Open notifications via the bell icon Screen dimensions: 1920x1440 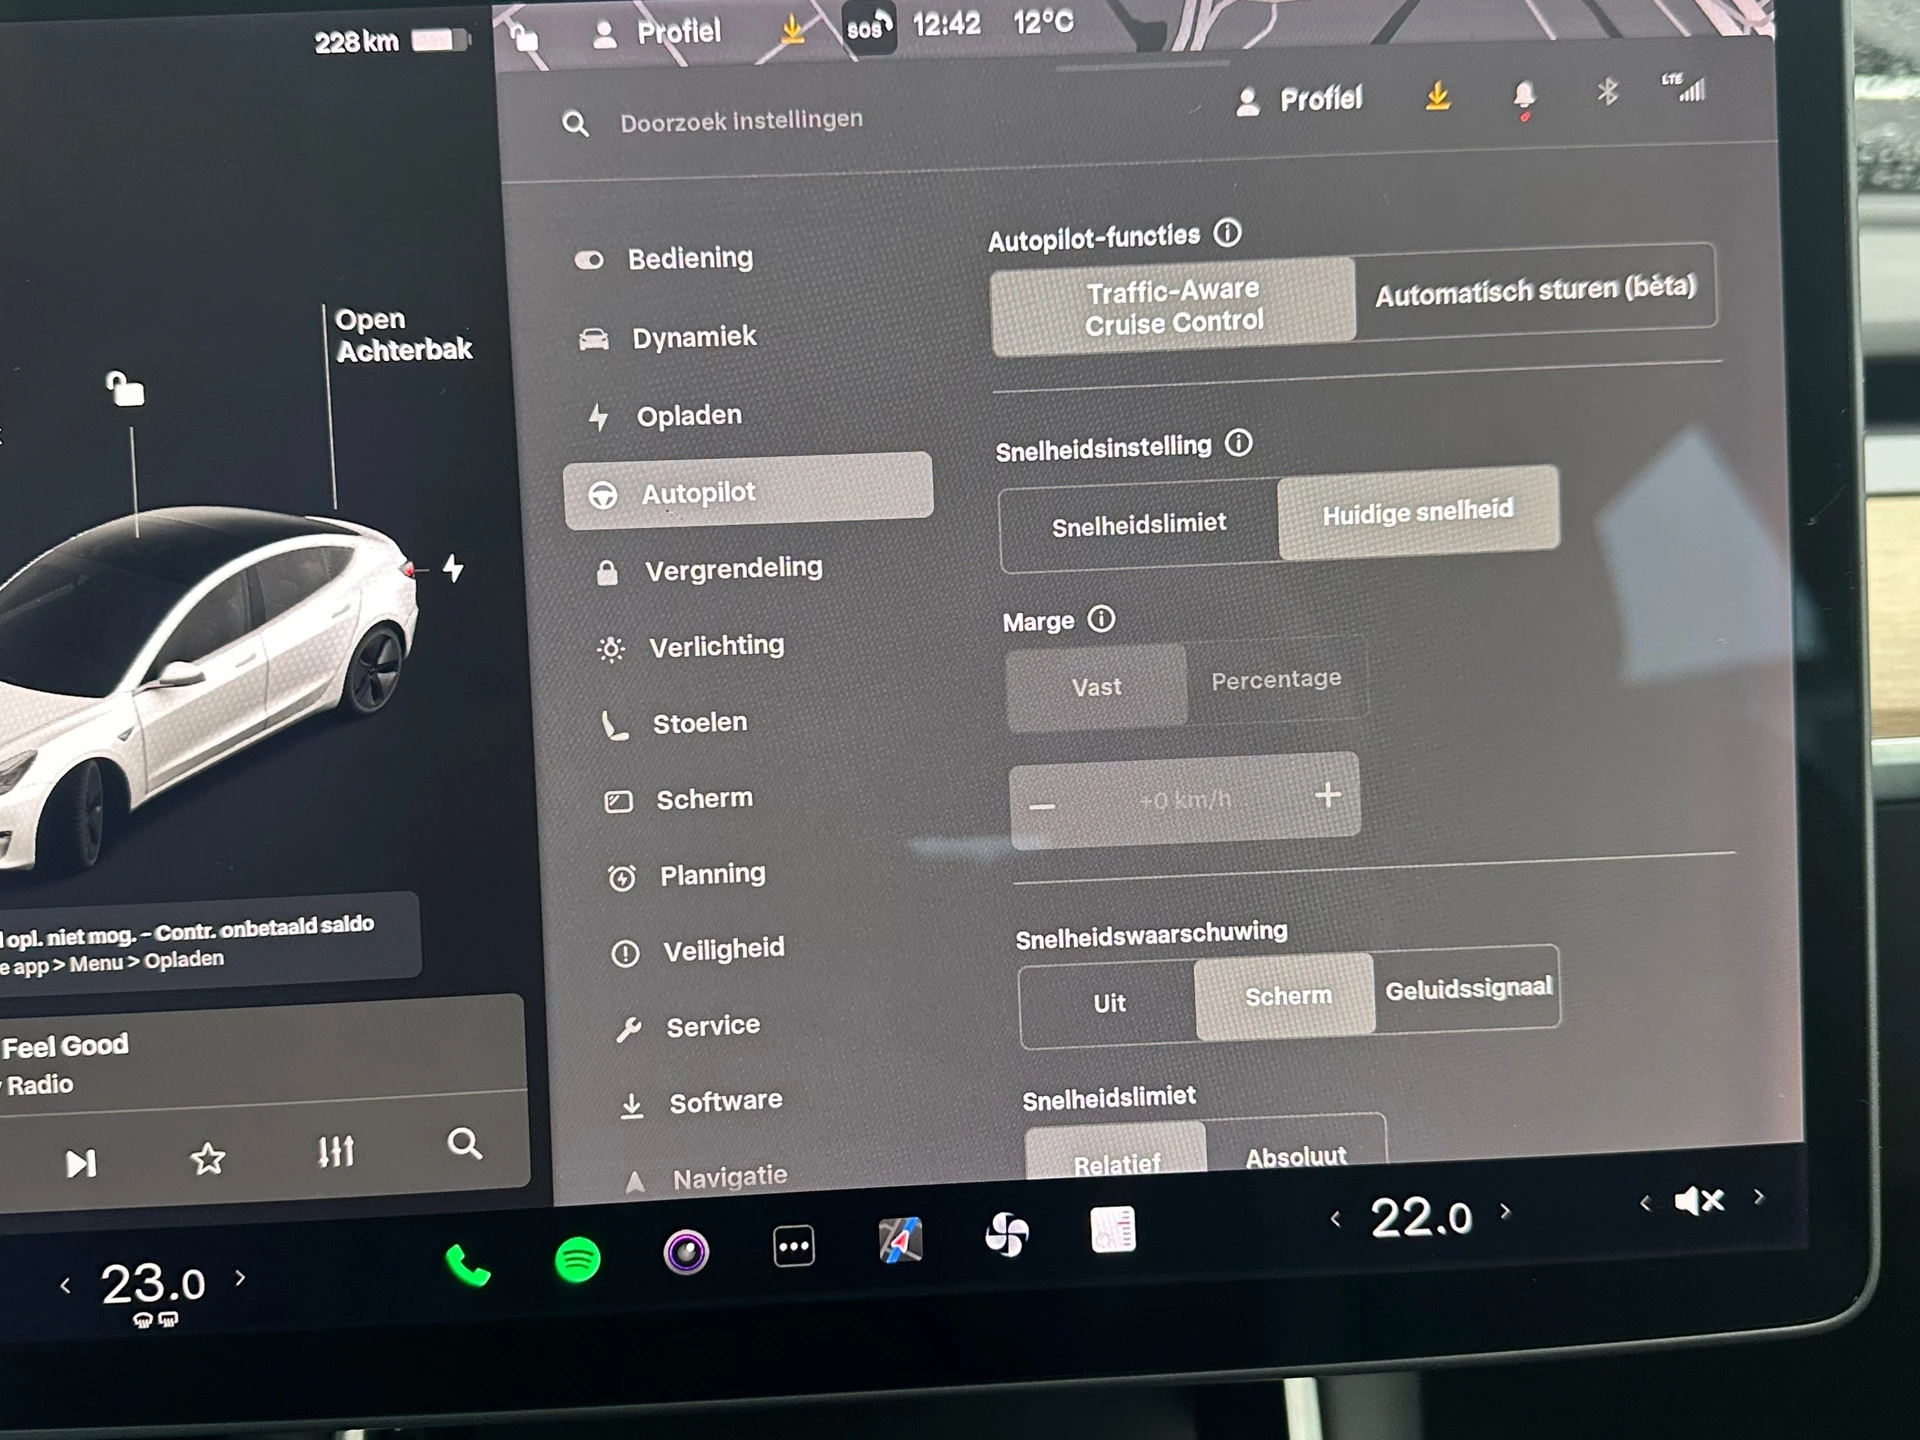click(1523, 97)
